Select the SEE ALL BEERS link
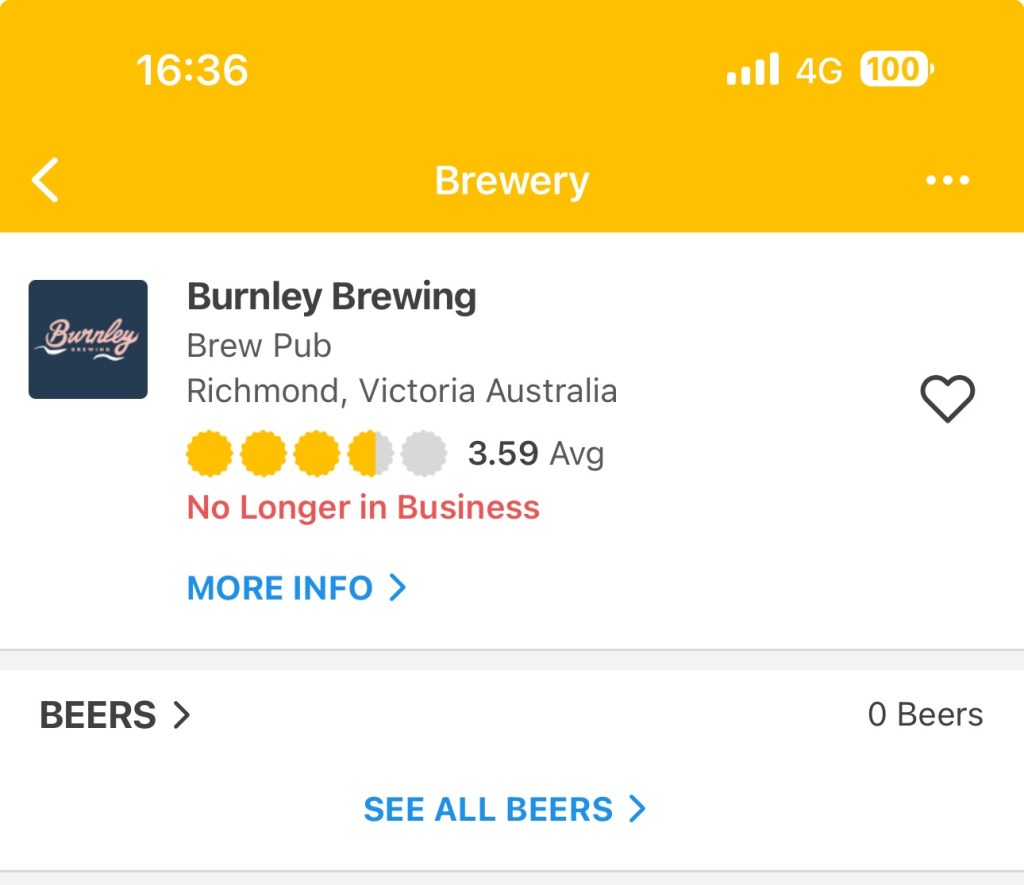1024x885 pixels. point(488,809)
